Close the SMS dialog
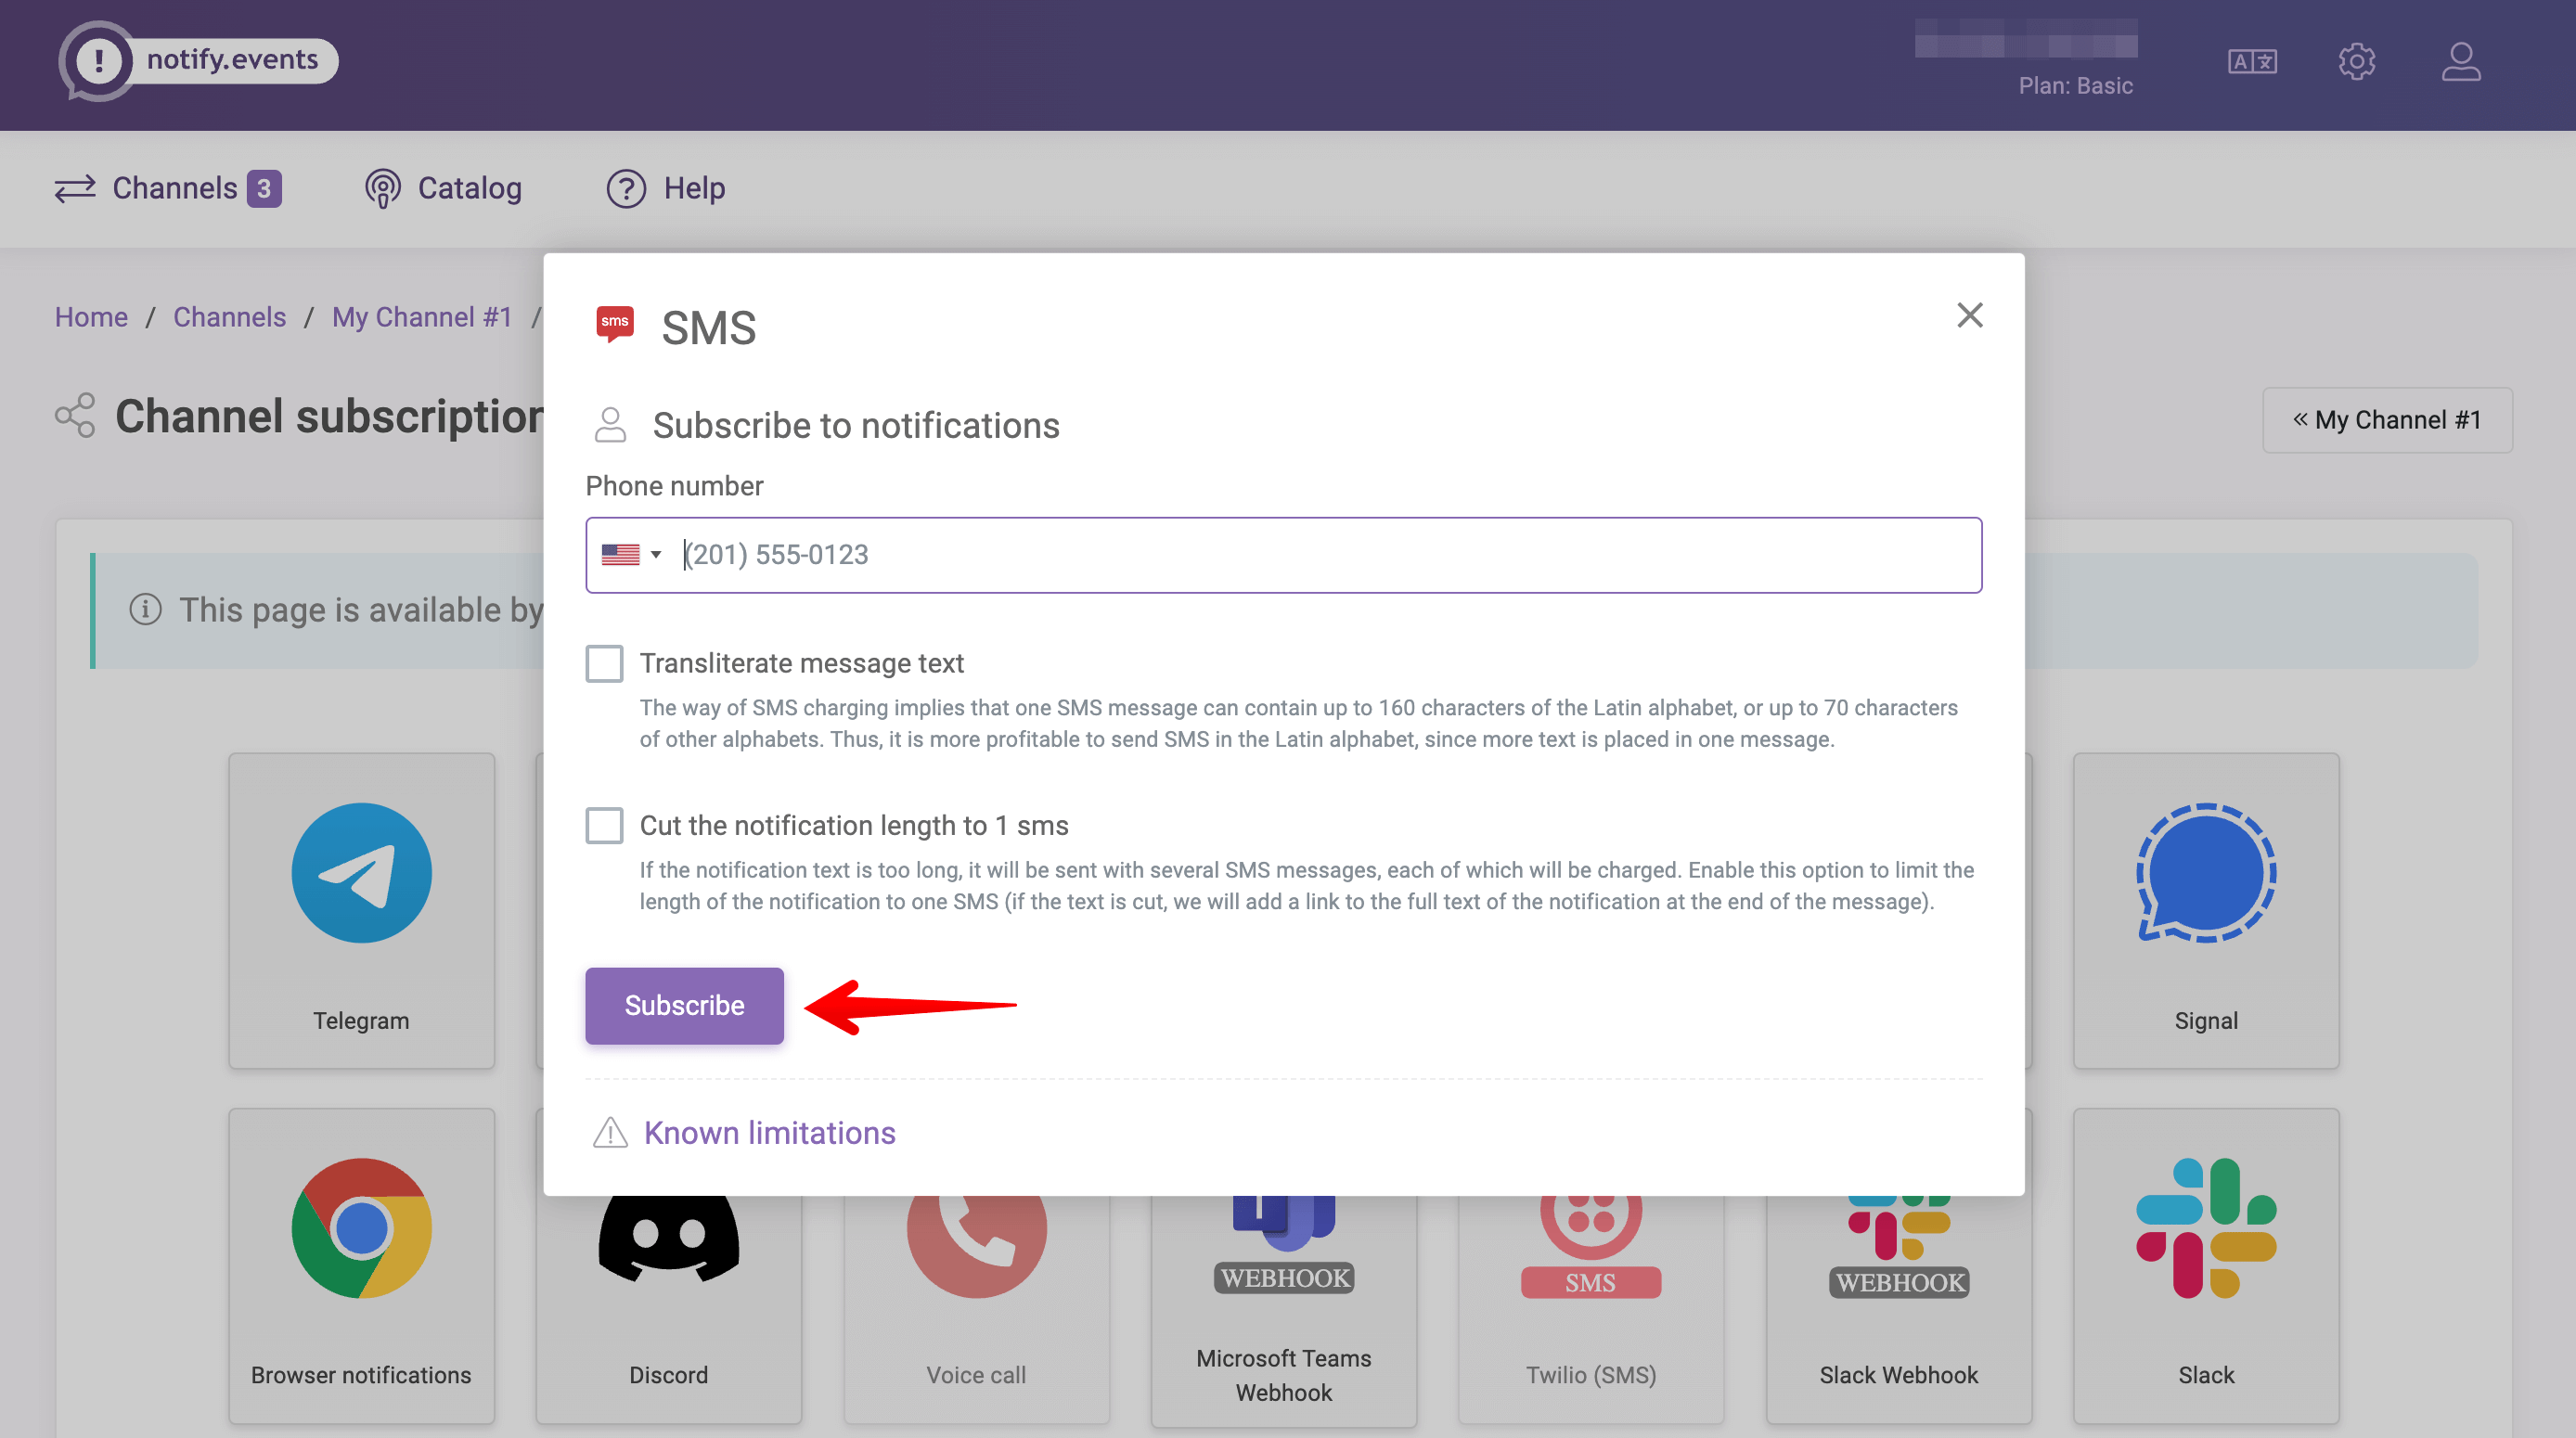 point(1969,315)
